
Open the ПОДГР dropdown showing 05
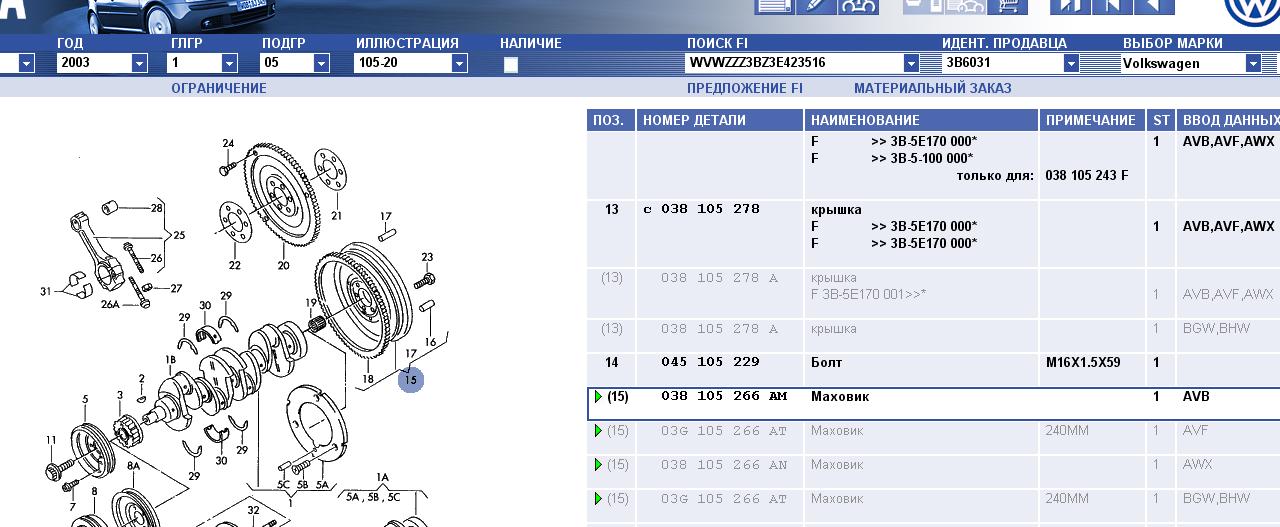321,63
